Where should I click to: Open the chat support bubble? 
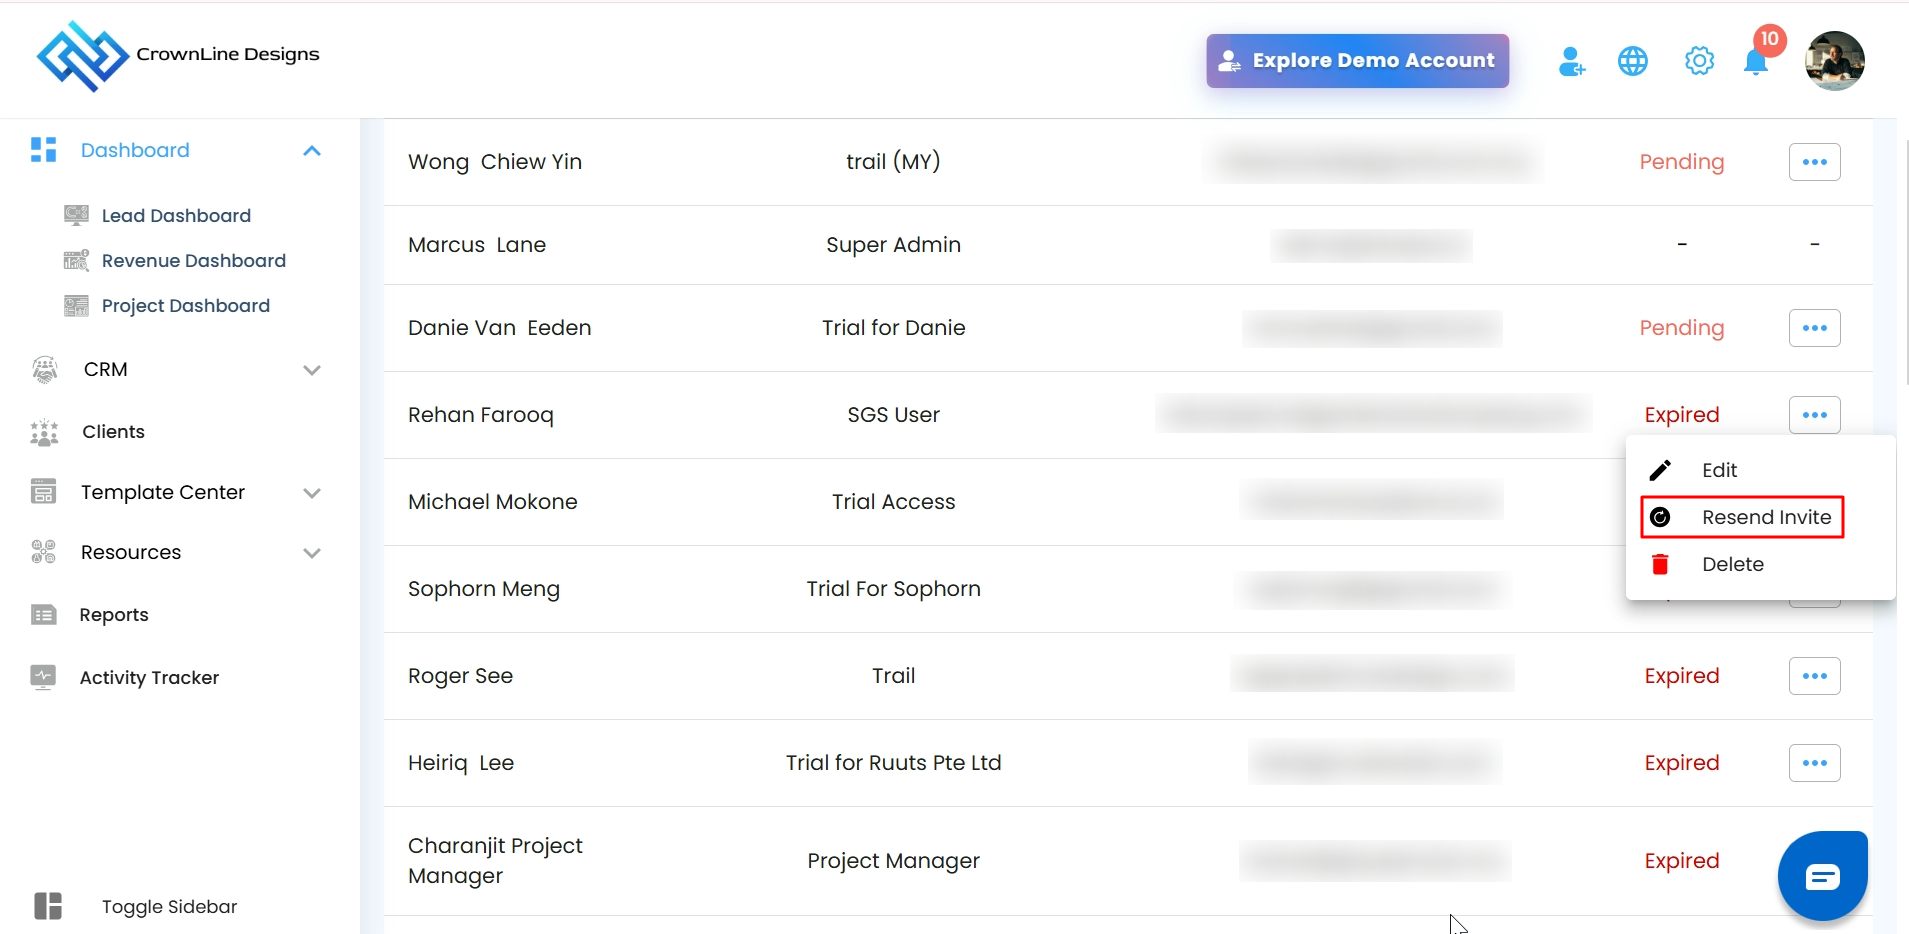tap(1822, 876)
